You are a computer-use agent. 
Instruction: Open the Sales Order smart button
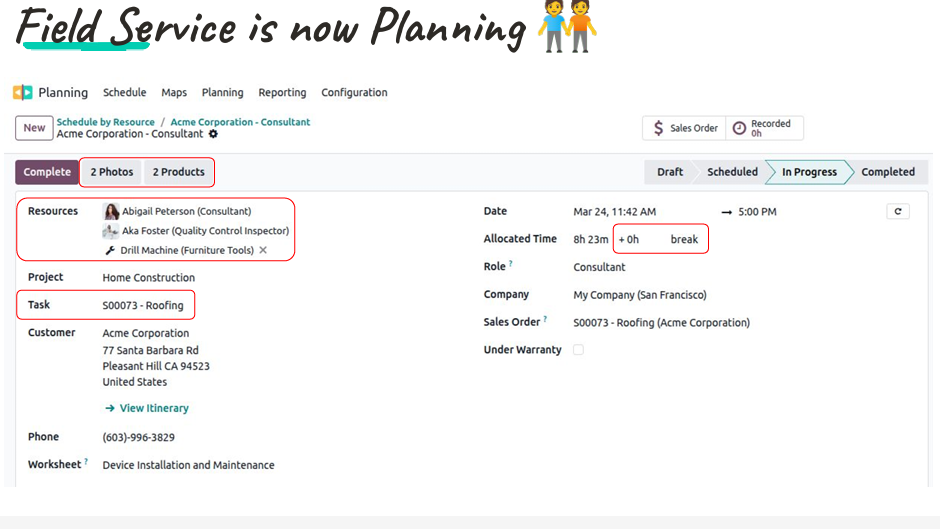click(x=685, y=128)
